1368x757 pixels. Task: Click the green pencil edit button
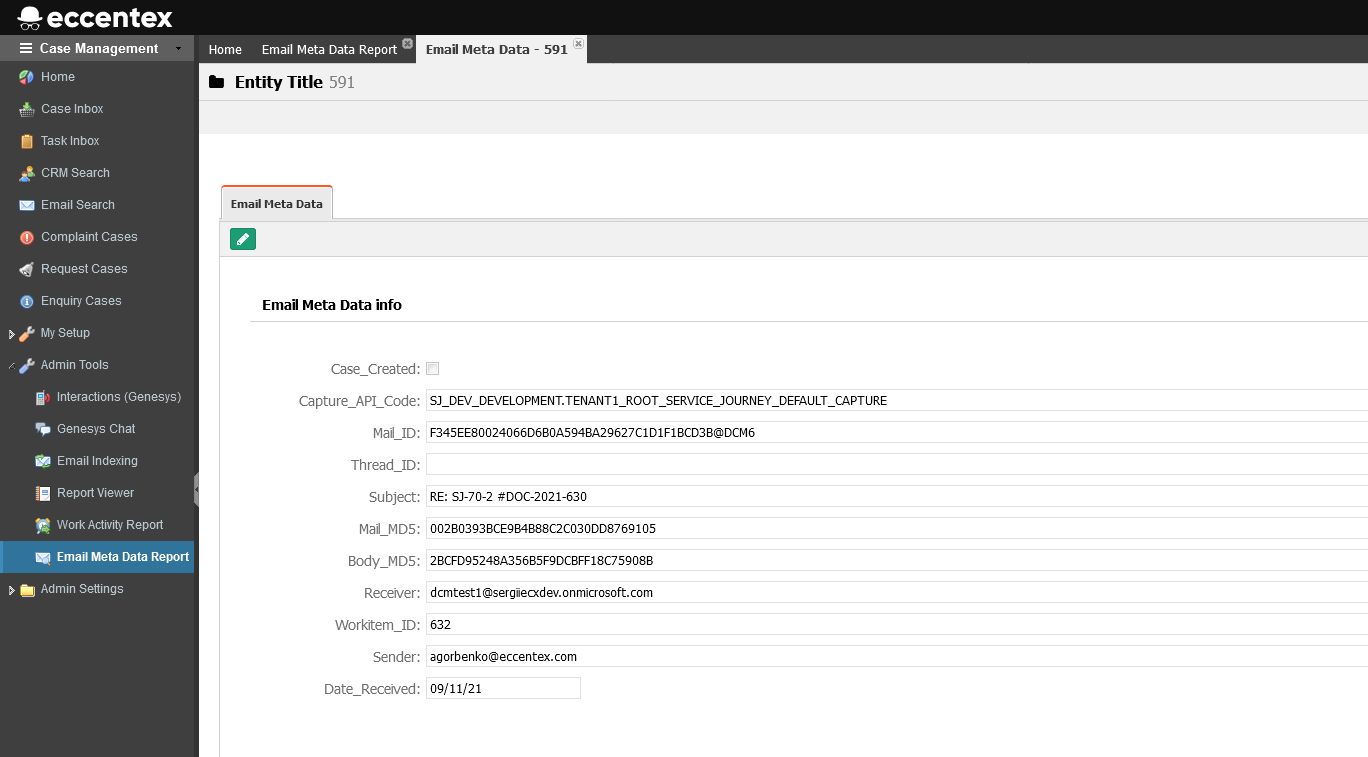[243, 239]
